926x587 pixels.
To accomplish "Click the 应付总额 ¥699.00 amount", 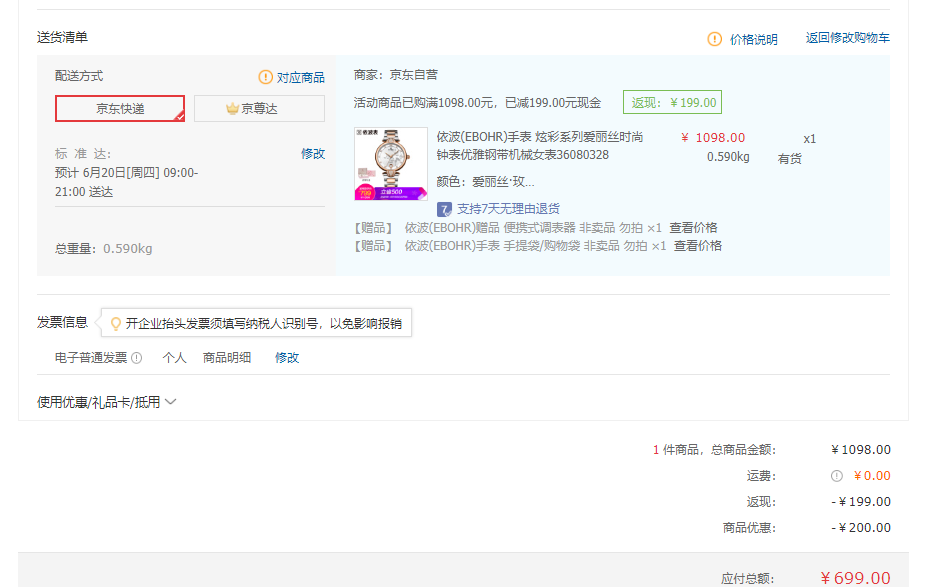I will 856,578.
